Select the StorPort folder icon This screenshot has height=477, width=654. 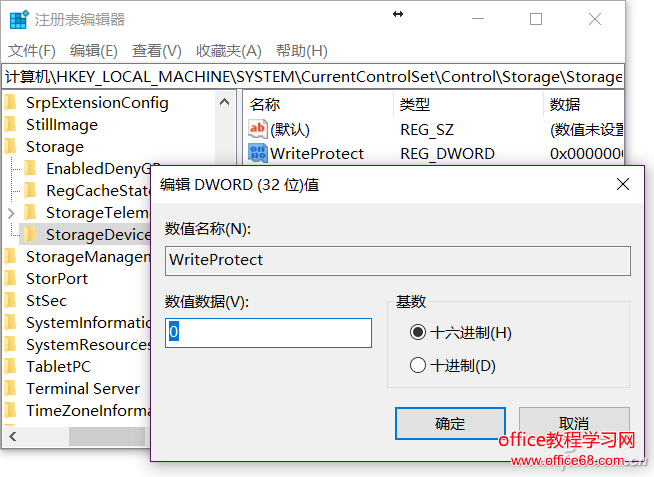(x=11, y=278)
